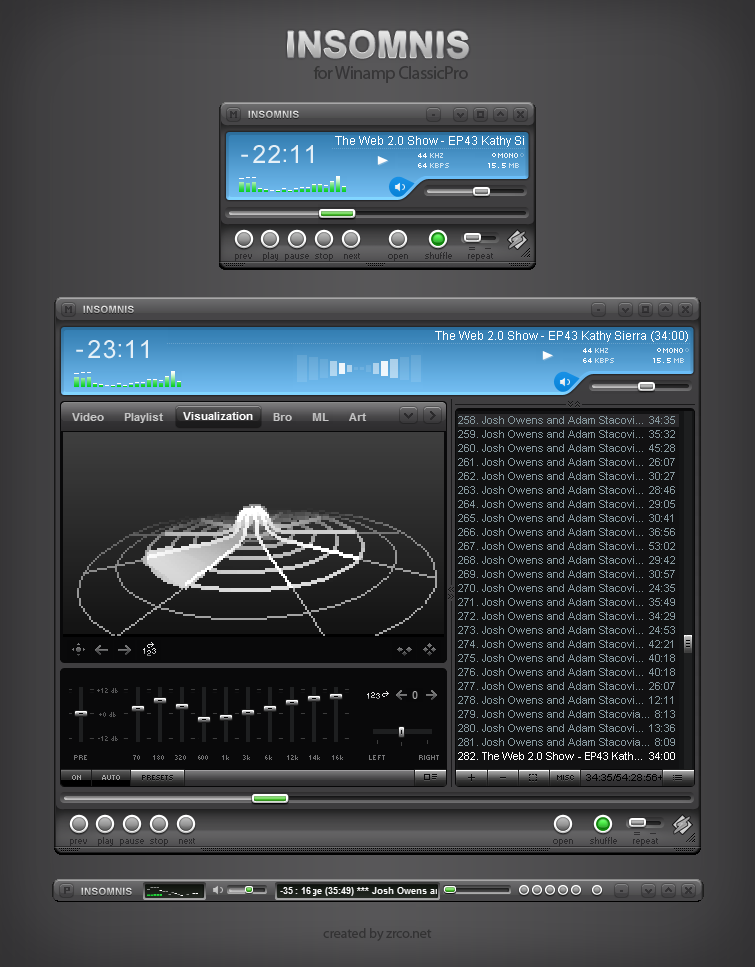
Task: Open the playlist MISC menu
Action: 565,777
